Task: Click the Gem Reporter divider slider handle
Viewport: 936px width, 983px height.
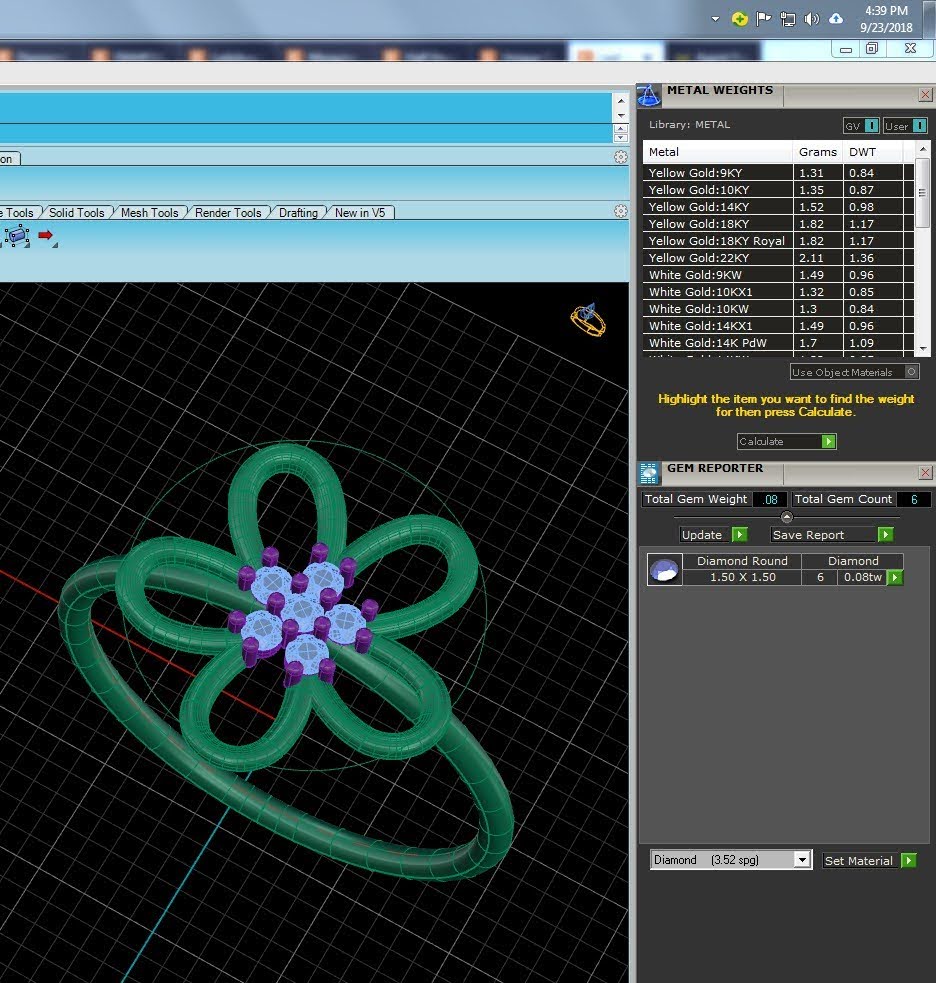Action: 787,517
